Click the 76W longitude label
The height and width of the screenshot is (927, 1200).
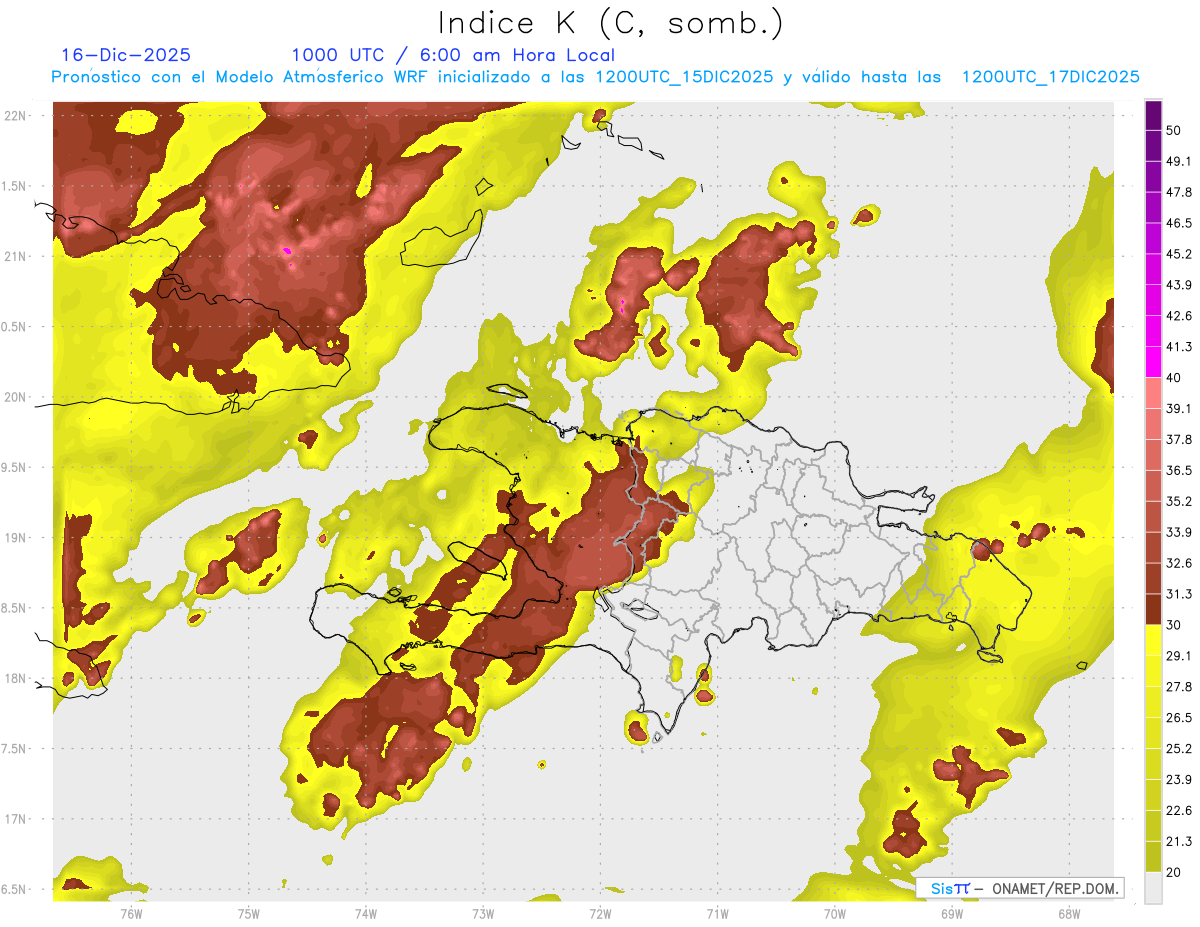(131, 914)
